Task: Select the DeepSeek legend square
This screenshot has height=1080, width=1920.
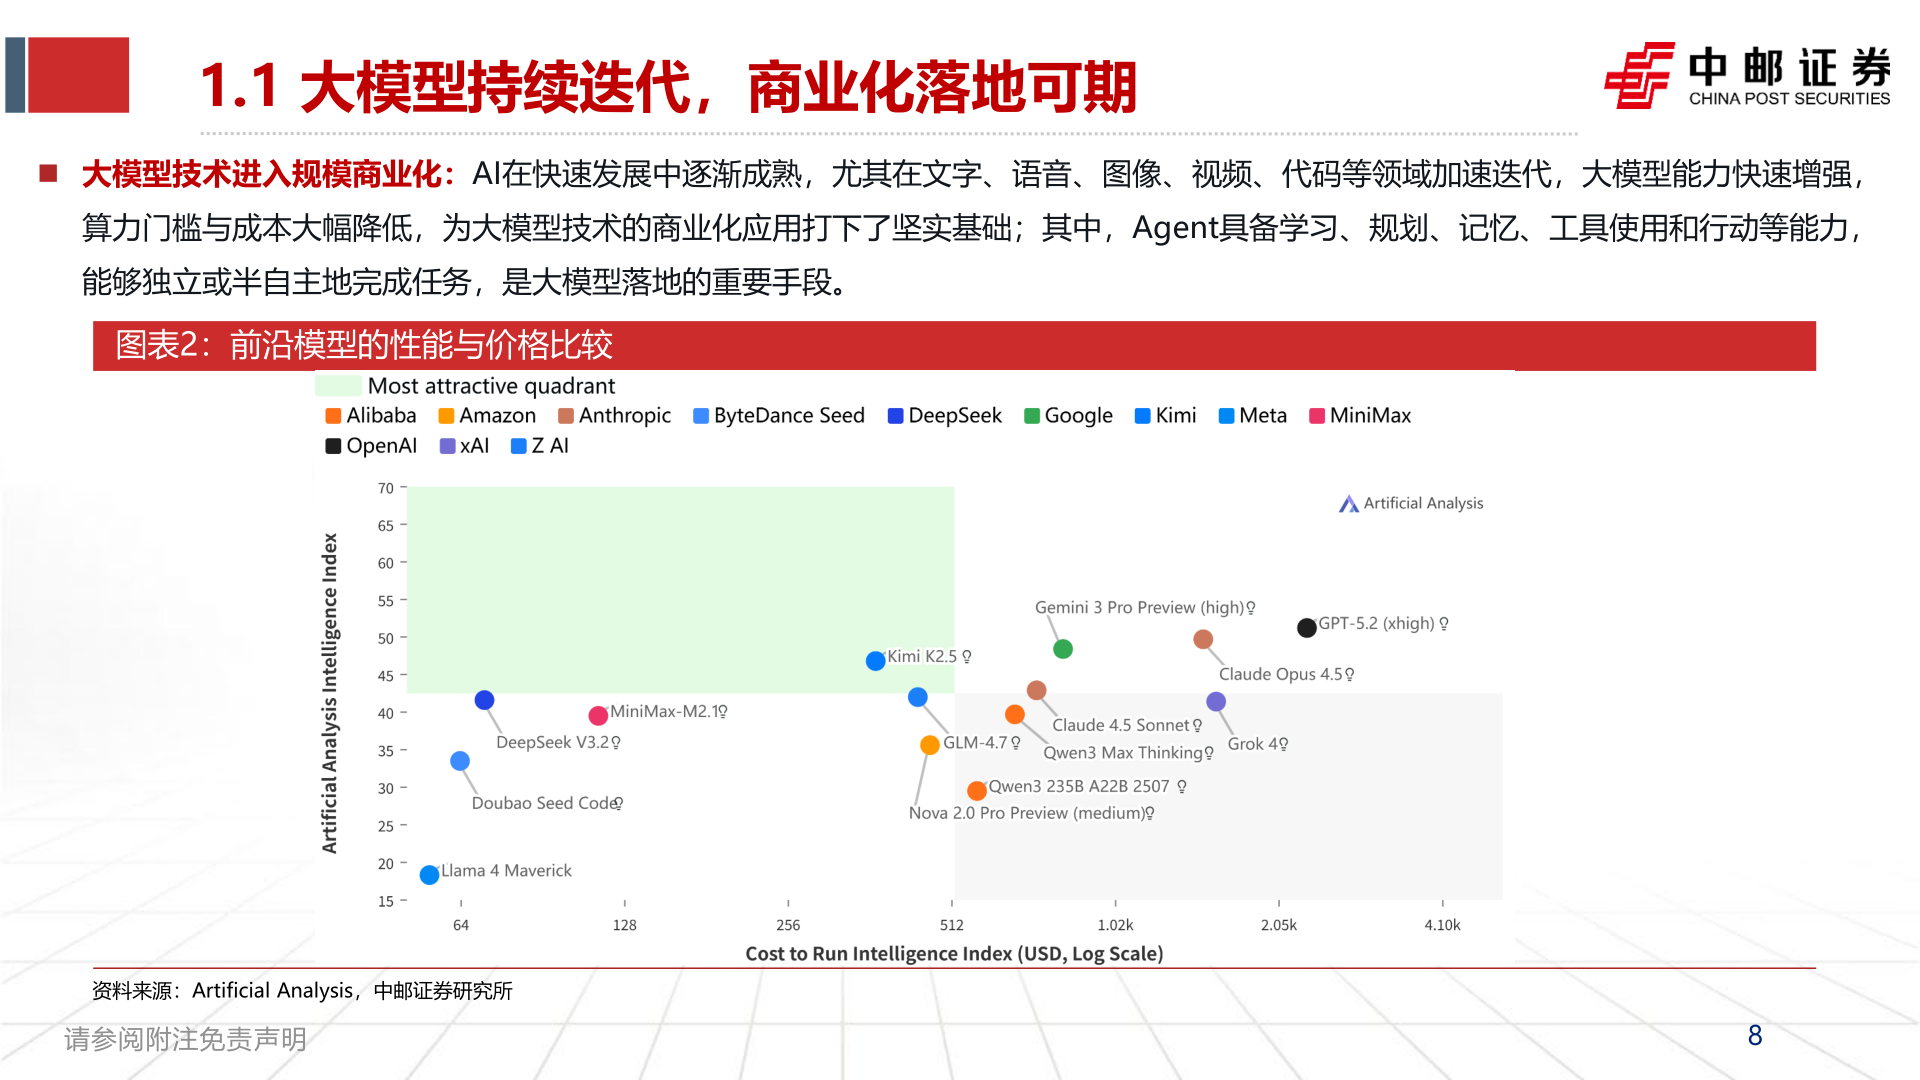Action: tap(893, 415)
